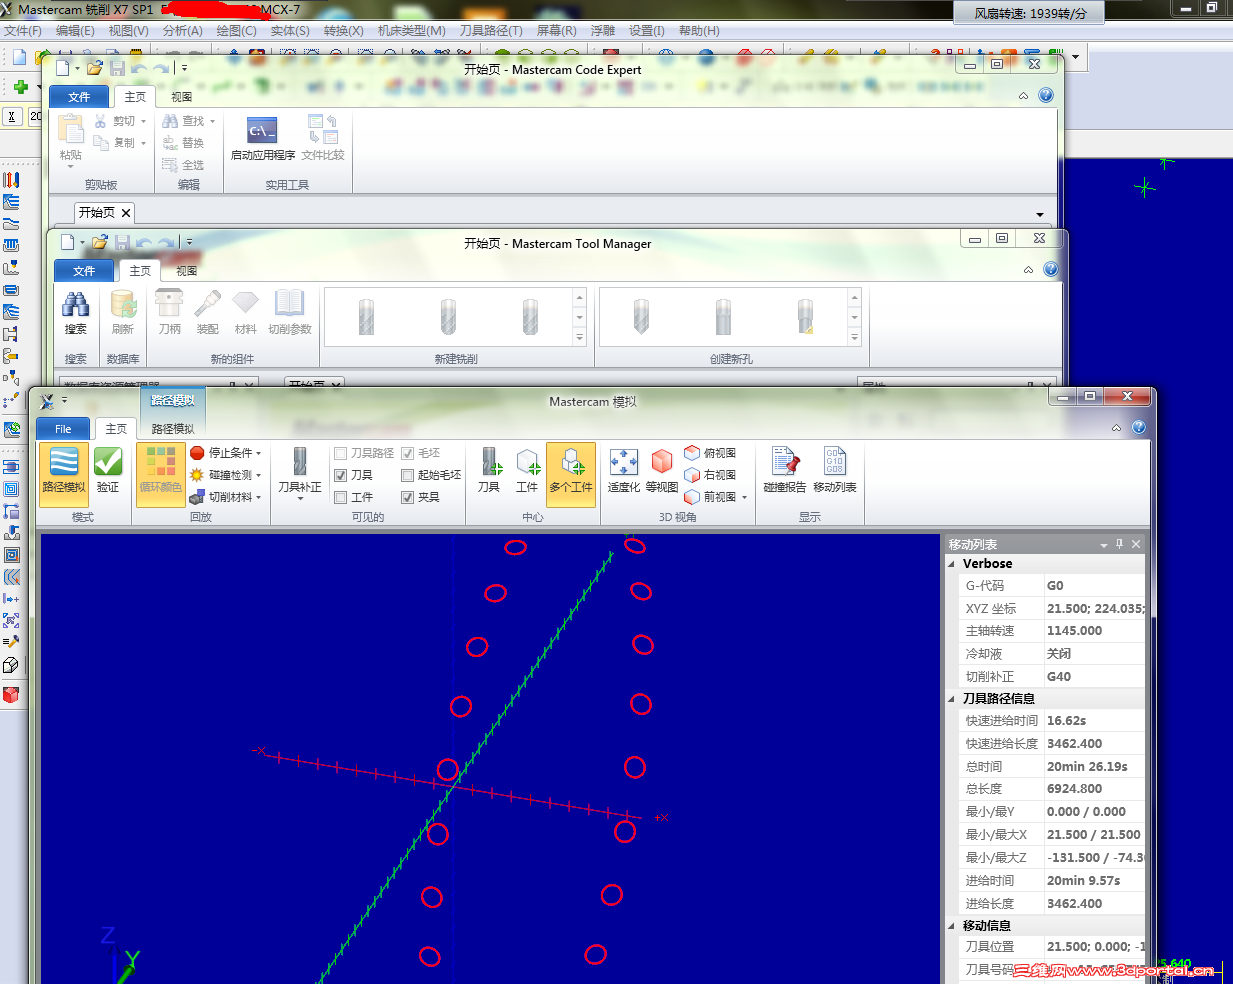The width and height of the screenshot is (1233, 984).
Task: Toggle the 移动列表 move list display
Action: (835, 471)
